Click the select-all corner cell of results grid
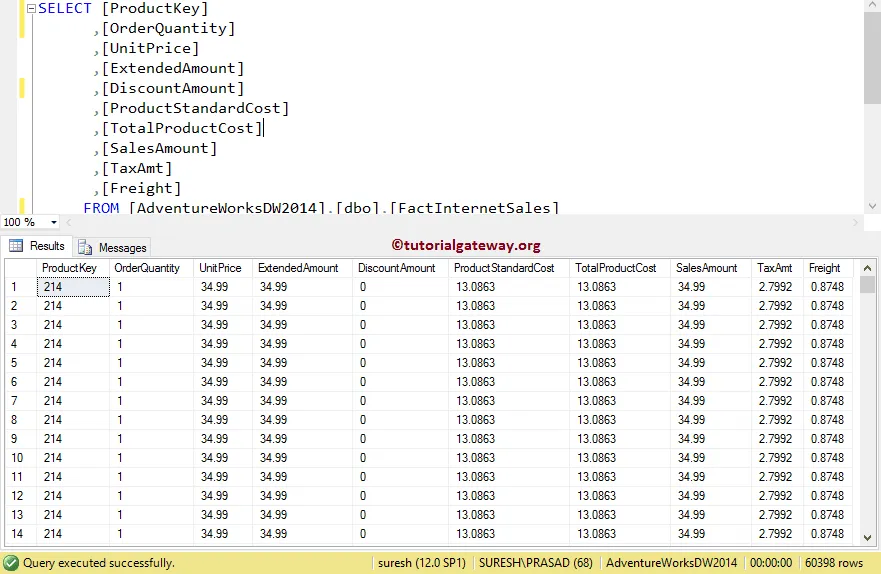The height and width of the screenshot is (574, 881). (21, 268)
